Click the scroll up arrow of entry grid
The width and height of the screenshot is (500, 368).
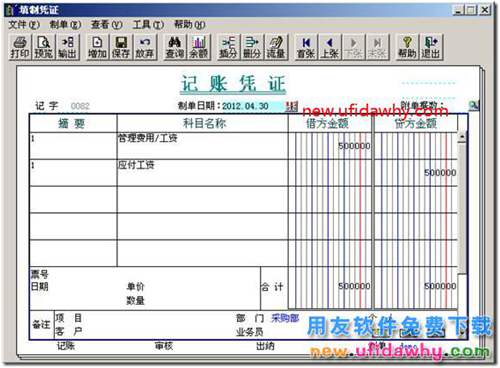462,137
